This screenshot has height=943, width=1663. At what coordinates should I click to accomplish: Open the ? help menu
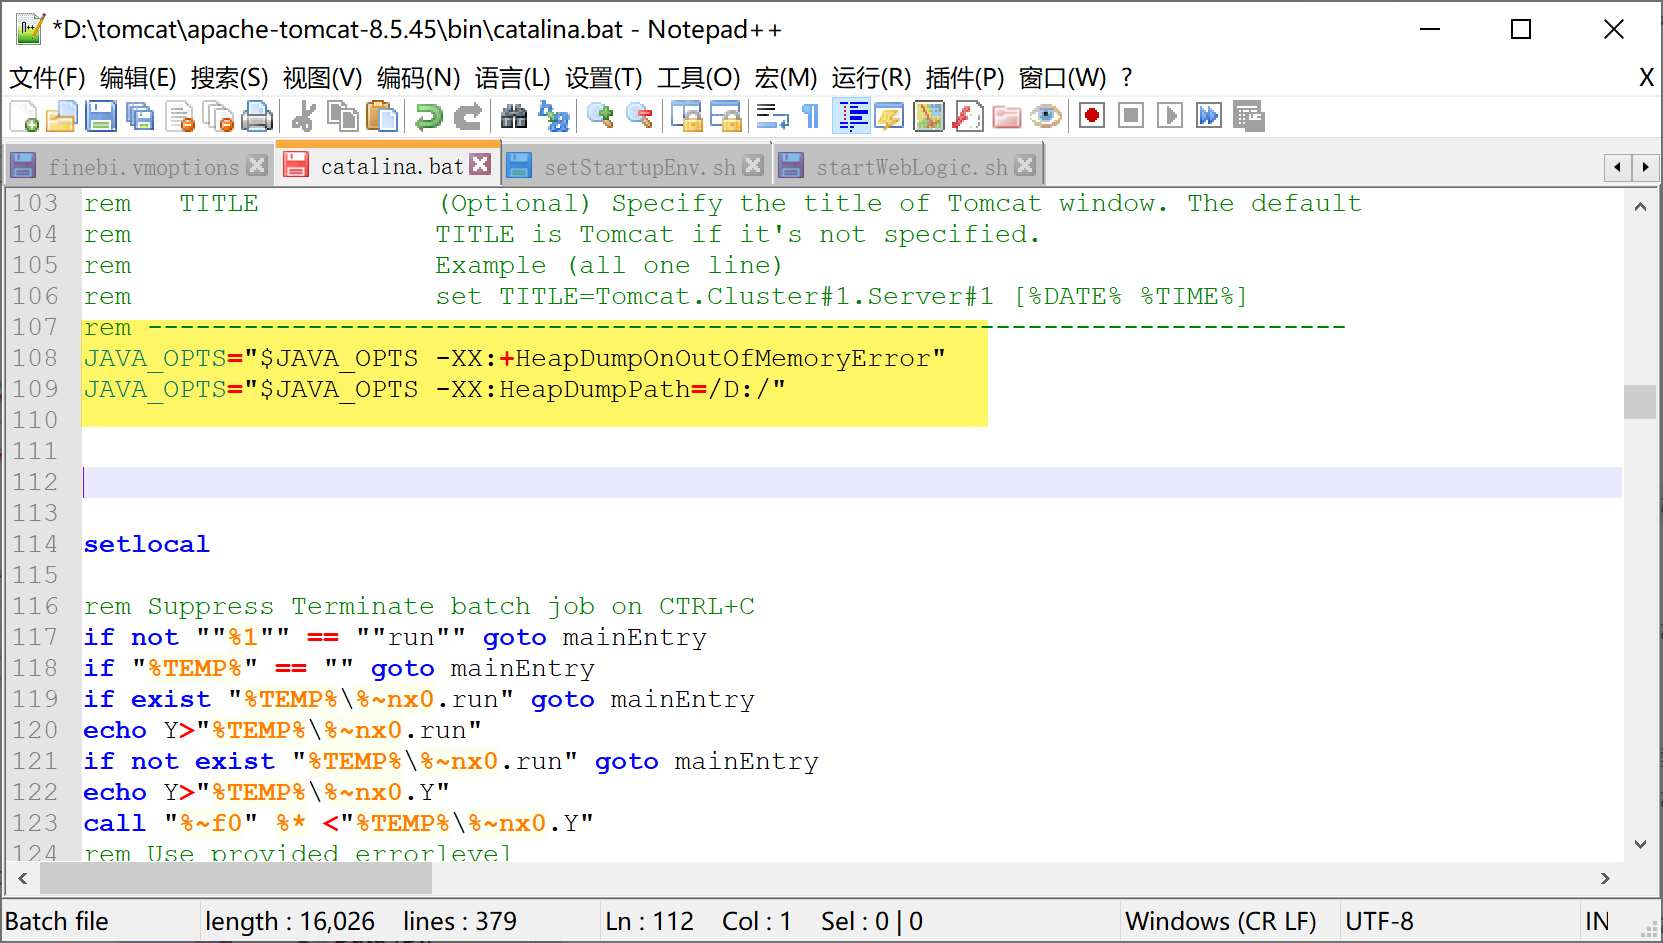(1127, 78)
